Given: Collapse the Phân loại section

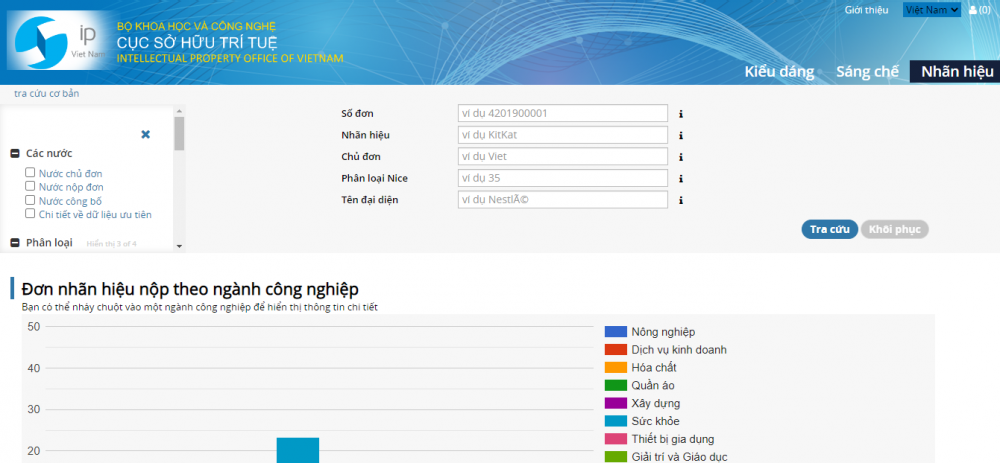Looking at the screenshot, I should (16, 243).
